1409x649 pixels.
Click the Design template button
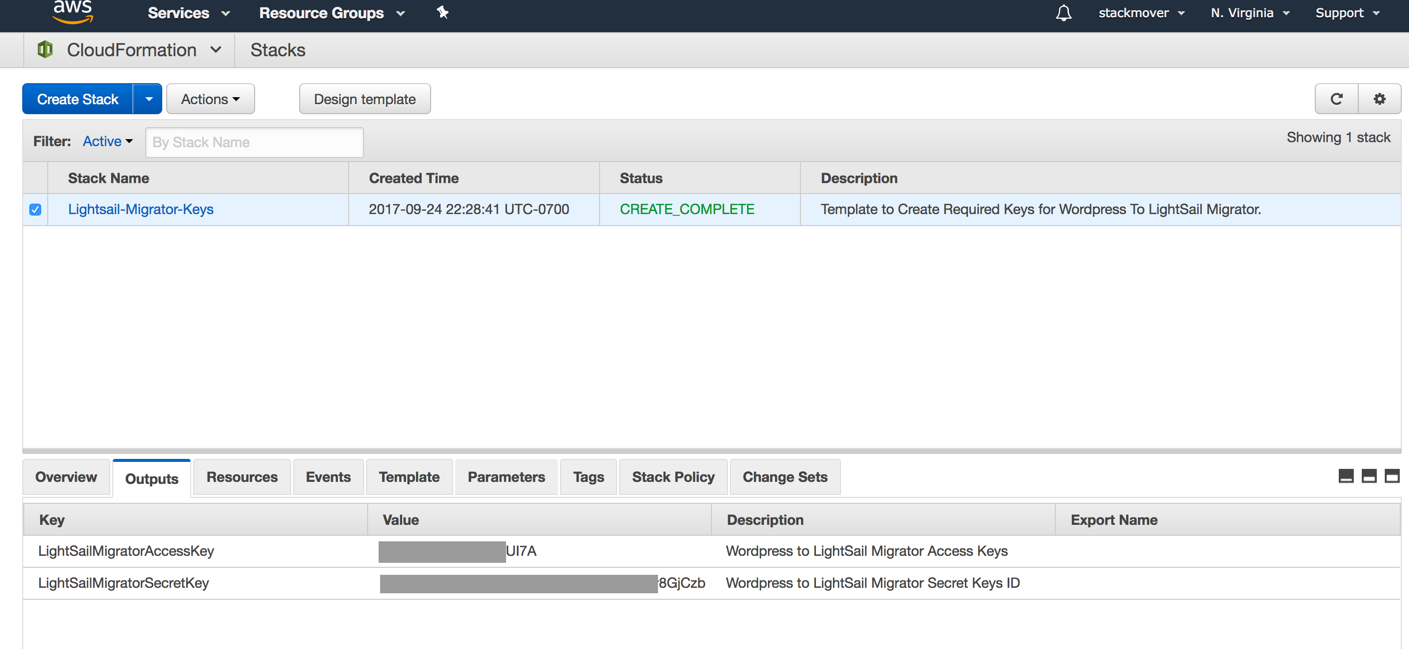(365, 99)
